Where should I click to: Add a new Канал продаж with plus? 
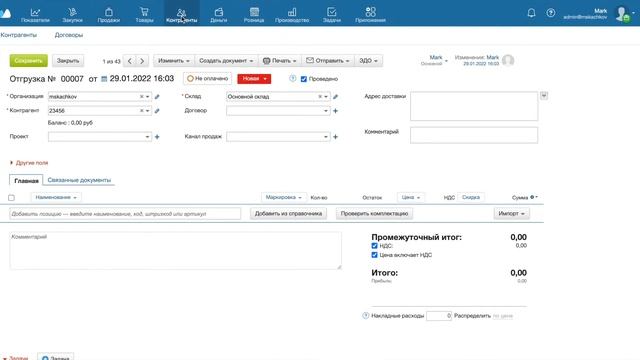pyautogui.click(x=336, y=137)
